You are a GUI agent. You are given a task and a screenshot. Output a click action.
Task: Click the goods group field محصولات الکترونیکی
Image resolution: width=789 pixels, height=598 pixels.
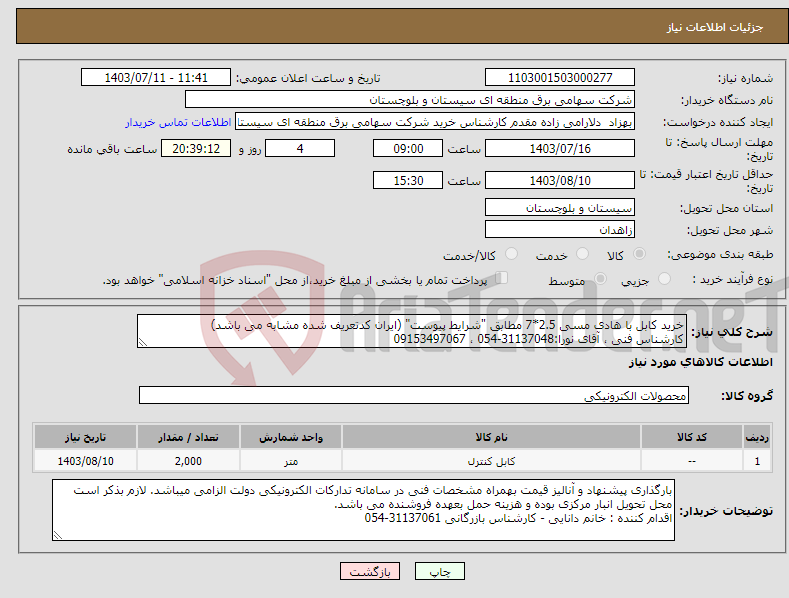414,396
